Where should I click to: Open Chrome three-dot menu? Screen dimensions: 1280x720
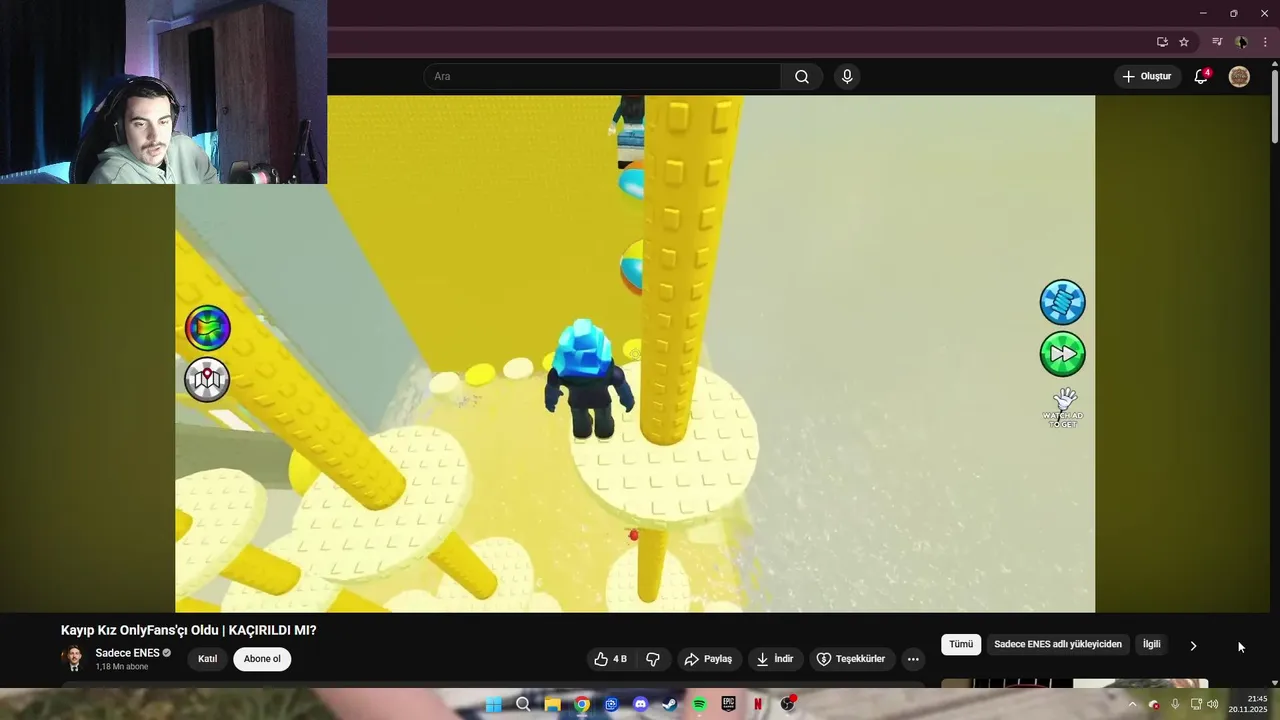click(1265, 42)
